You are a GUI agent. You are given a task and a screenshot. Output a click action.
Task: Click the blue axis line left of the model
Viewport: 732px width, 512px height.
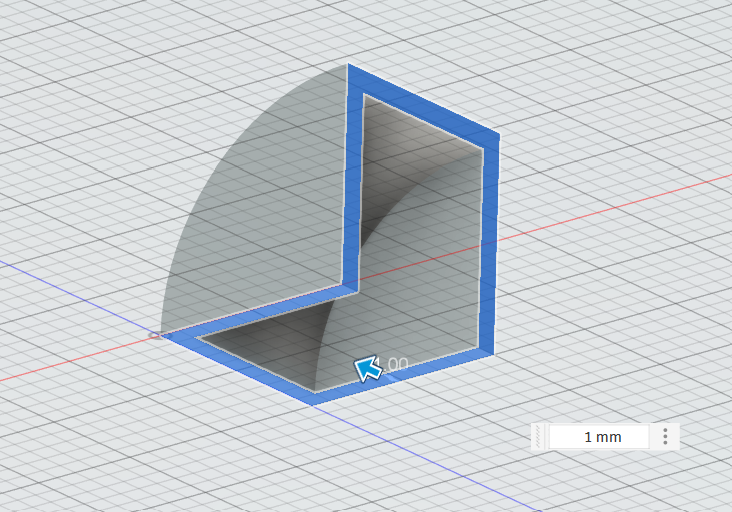[60, 288]
